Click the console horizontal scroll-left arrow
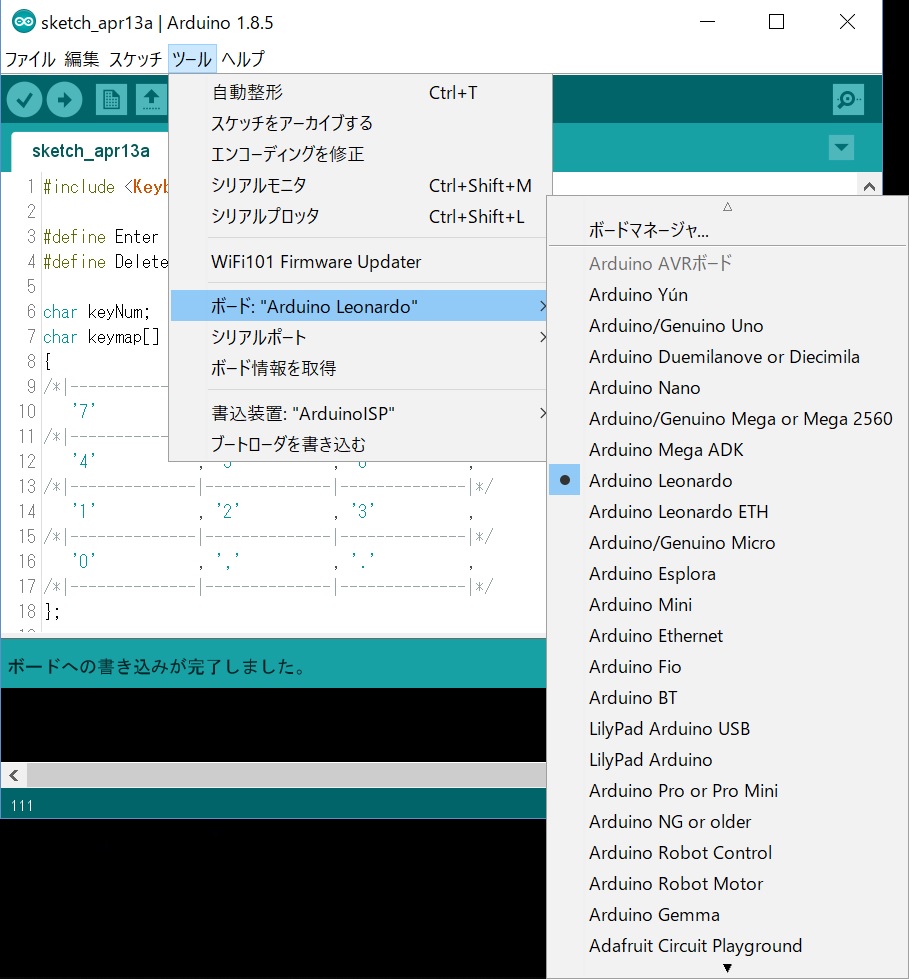Image resolution: width=909 pixels, height=979 pixels. [14, 775]
